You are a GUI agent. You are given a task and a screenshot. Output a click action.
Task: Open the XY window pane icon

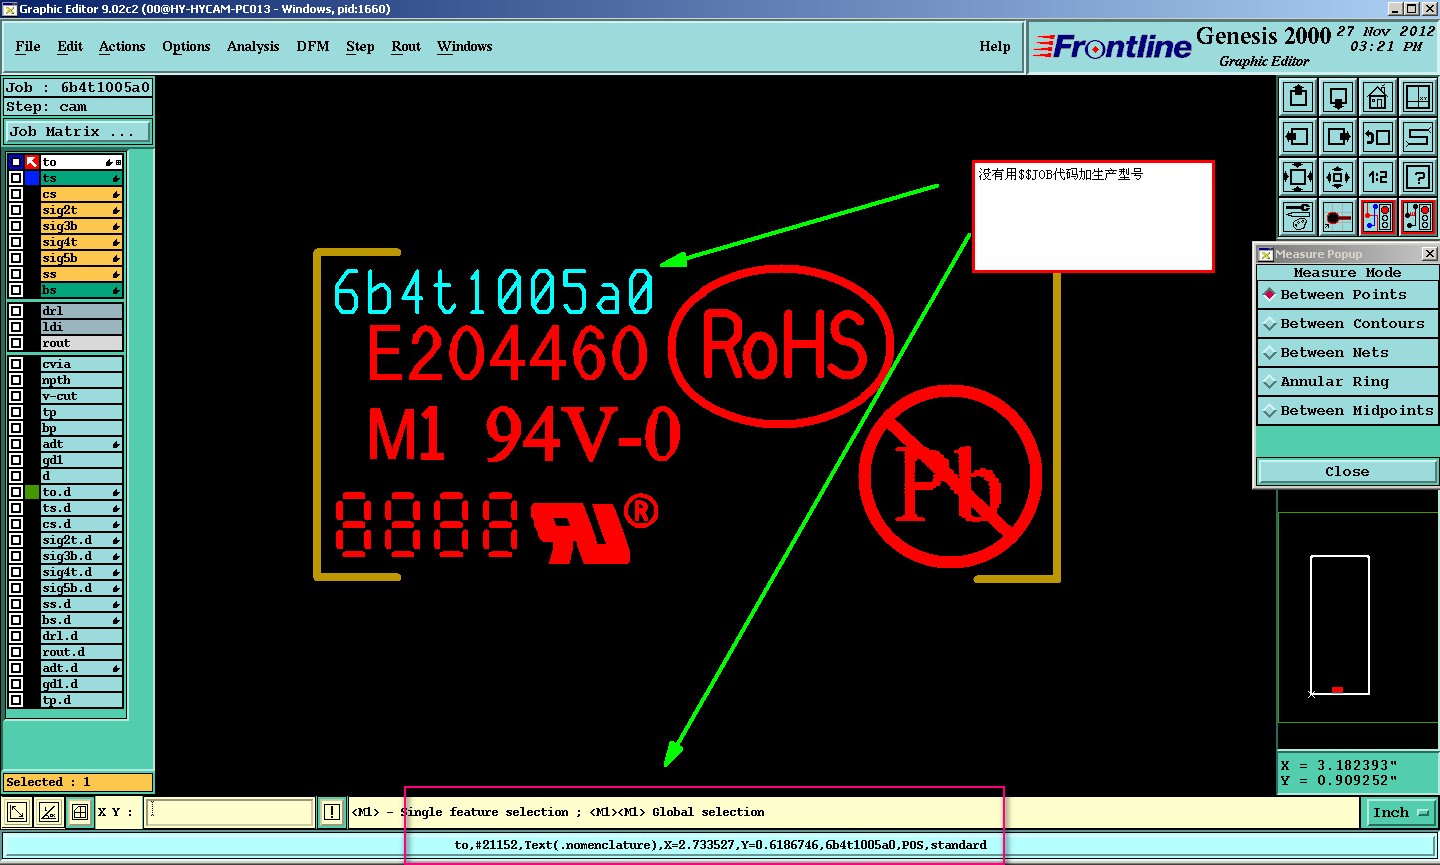point(1418,97)
